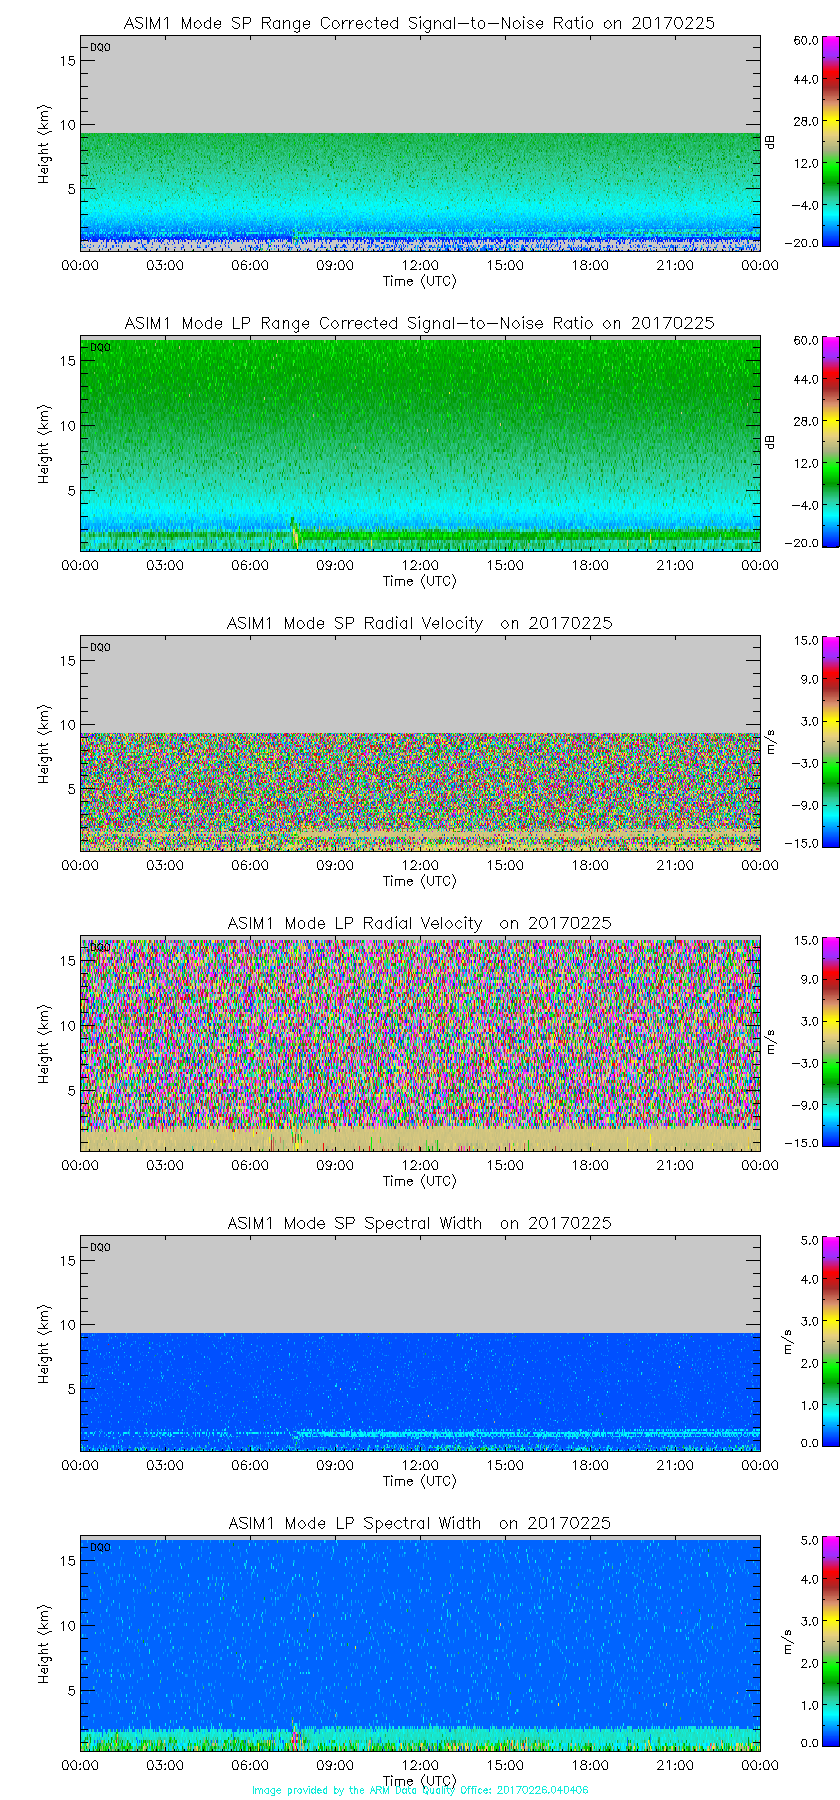The height and width of the screenshot is (1800, 840).
Task: Click the DQO label in the top plot
Action: 100,47
